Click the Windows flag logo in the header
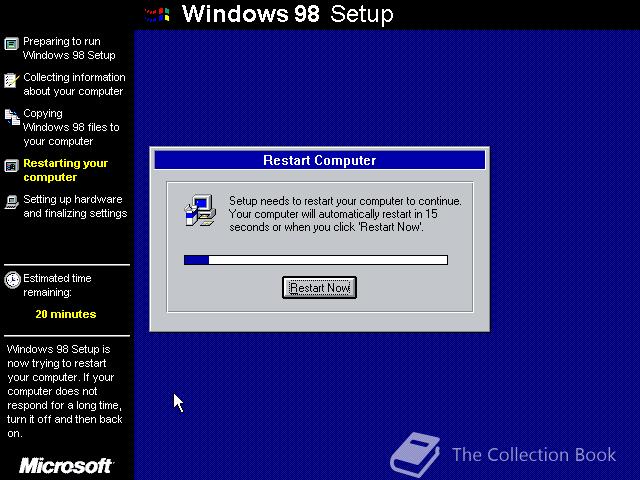This screenshot has height=480, width=640. coord(157,15)
